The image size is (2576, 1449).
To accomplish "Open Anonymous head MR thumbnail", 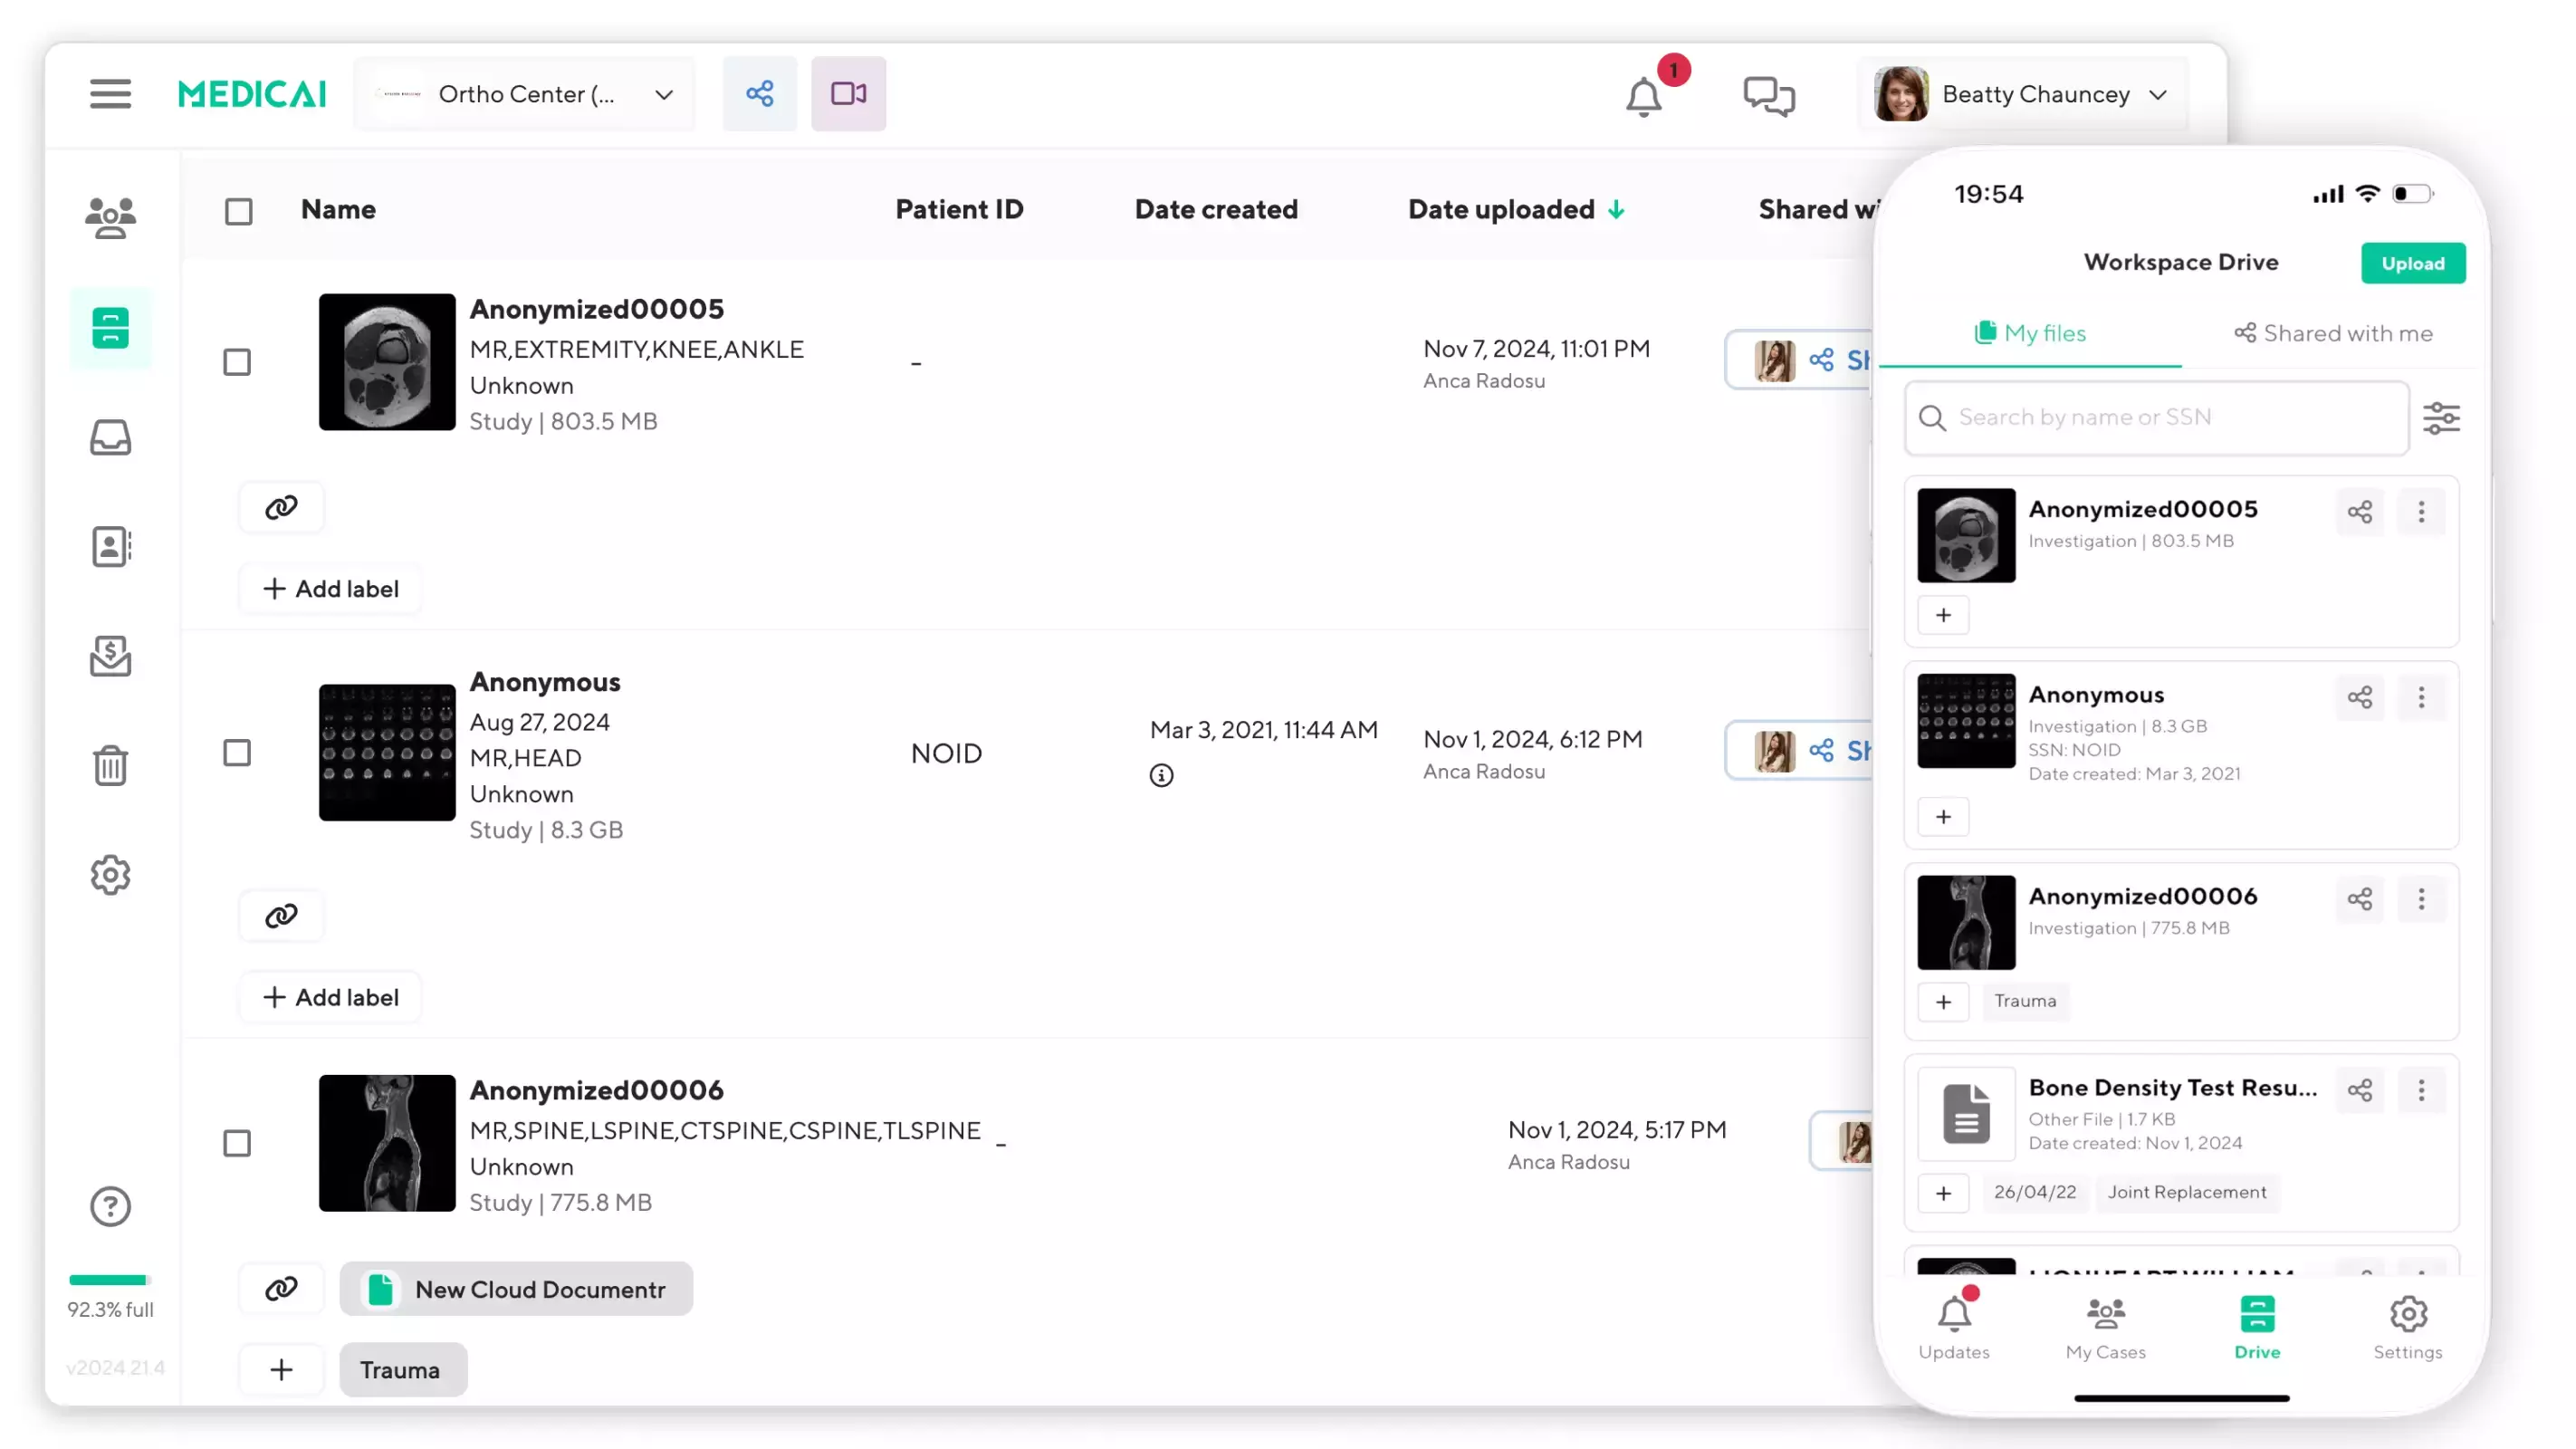I will tap(387, 752).
